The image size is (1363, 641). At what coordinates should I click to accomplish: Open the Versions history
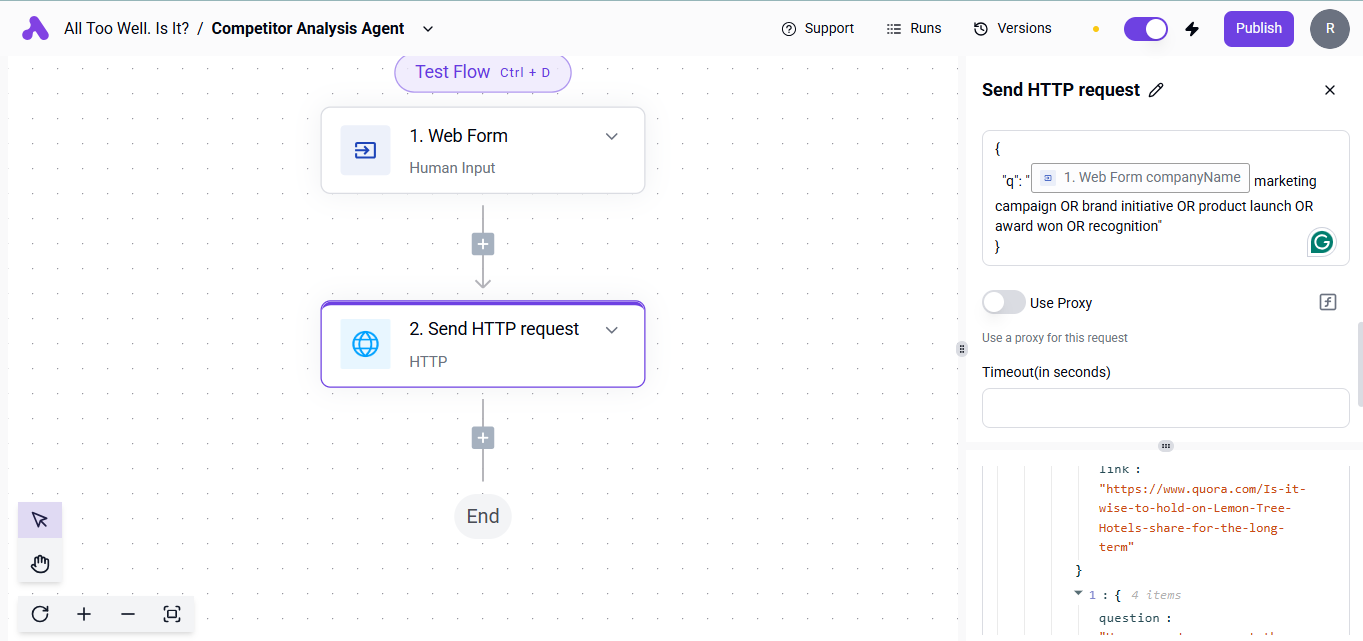(x=1012, y=29)
